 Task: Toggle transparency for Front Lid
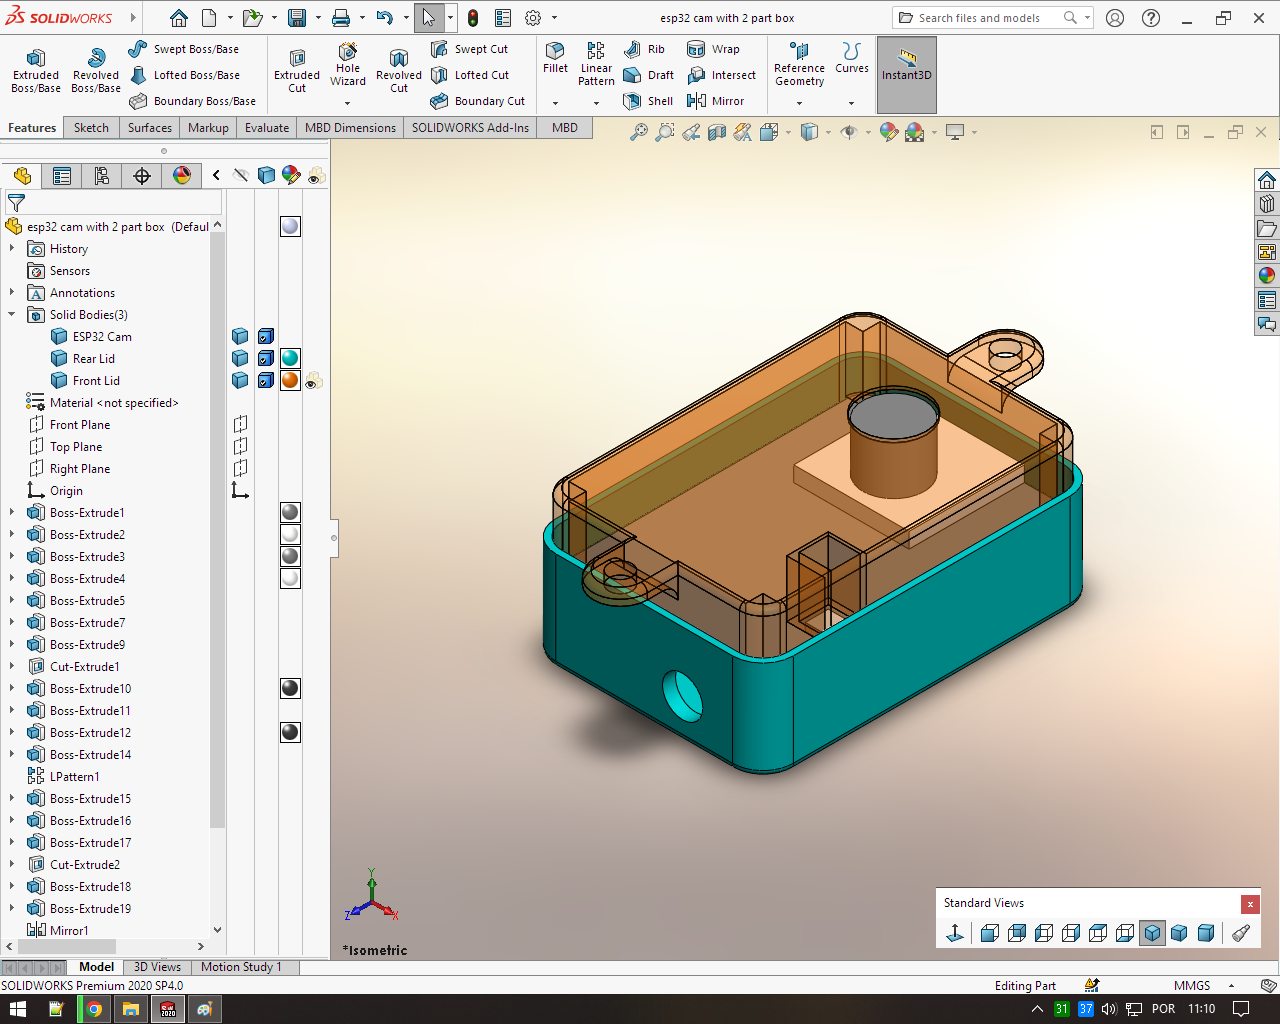[314, 381]
